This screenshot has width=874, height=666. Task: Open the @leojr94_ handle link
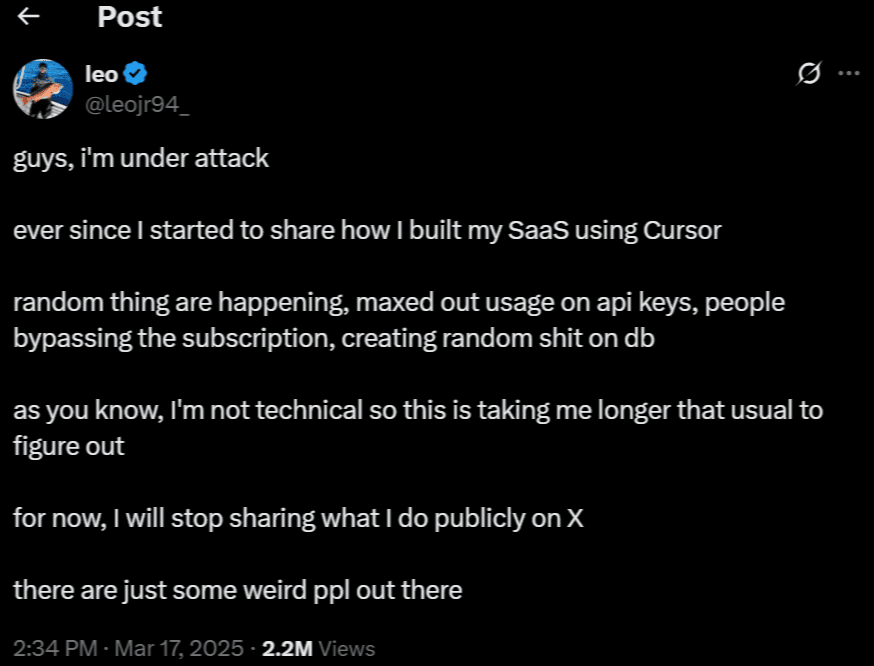(x=137, y=104)
